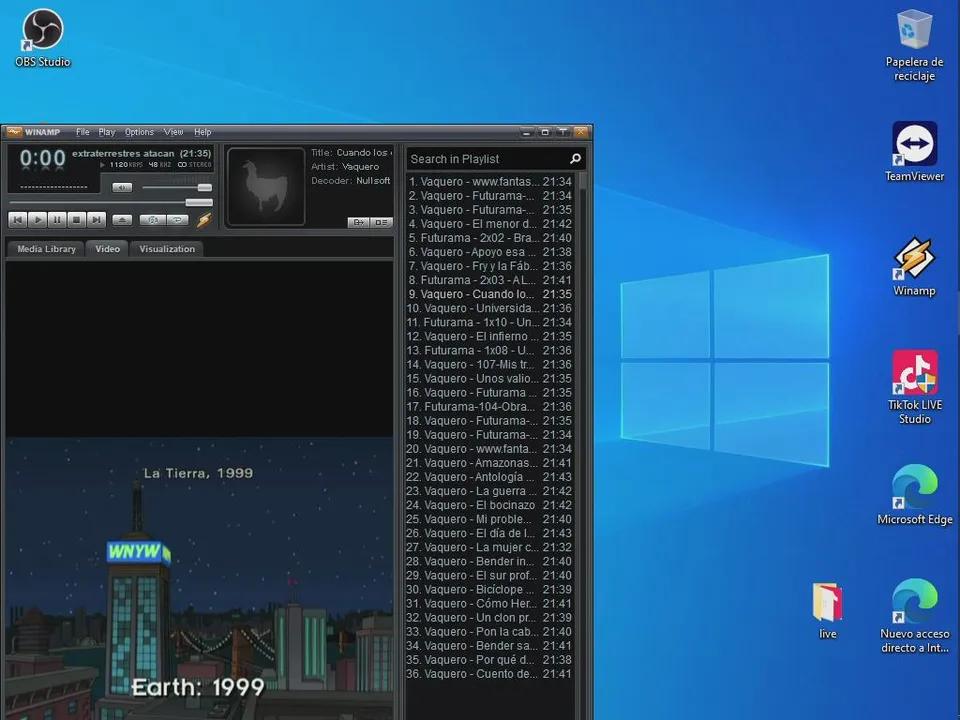Screen dimensions: 960x720
Task: Open TikTok LIVE Studio desktop shortcut
Action: (914, 386)
